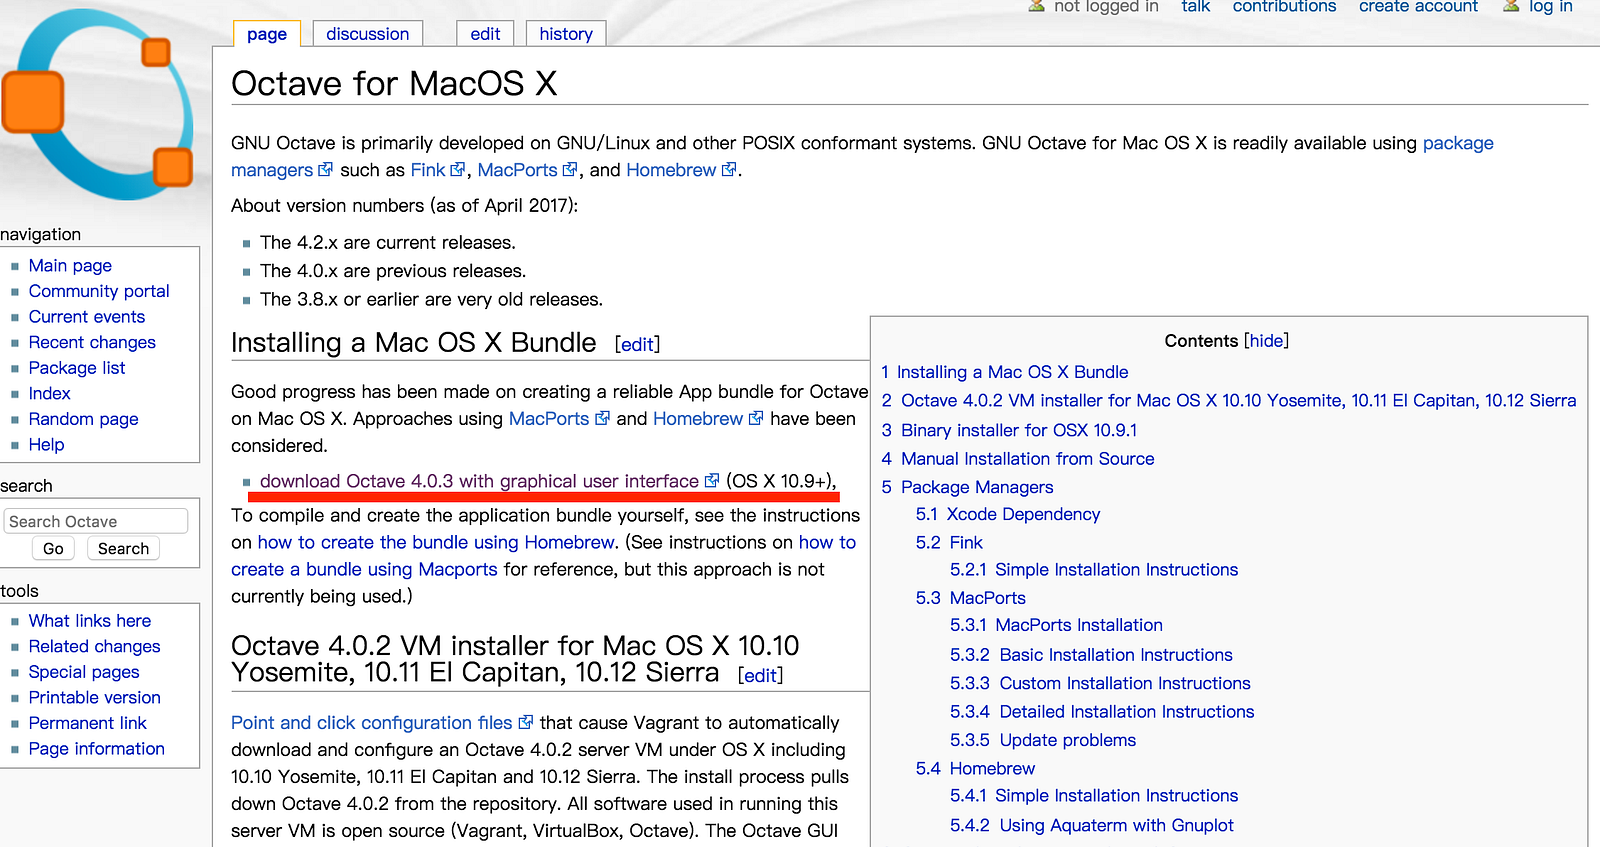This screenshot has width=1600, height=847.
Task: Jump to '5 Package Managers'
Action: pos(967,487)
